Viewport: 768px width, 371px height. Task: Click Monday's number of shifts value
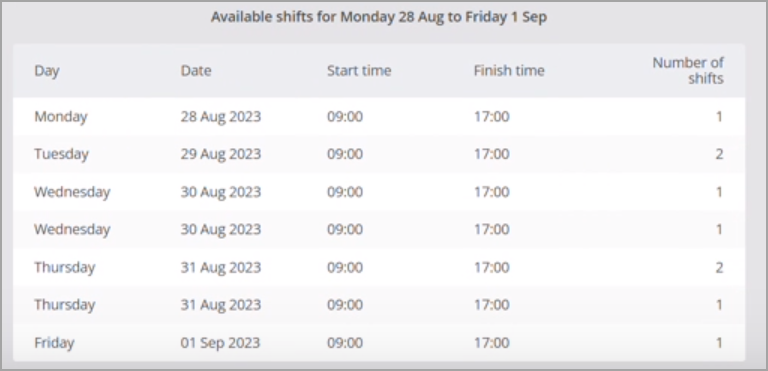click(719, 117)
